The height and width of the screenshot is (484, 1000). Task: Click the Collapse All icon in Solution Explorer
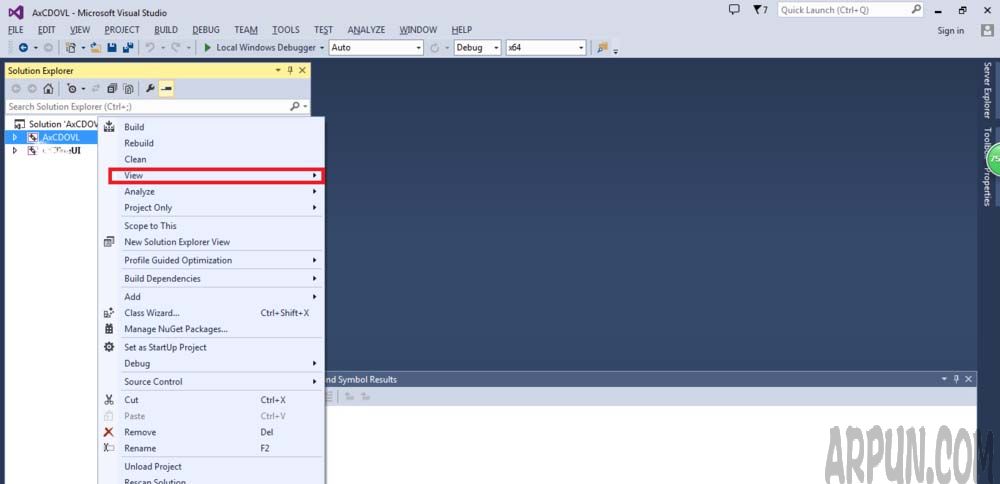pos(112,89)
